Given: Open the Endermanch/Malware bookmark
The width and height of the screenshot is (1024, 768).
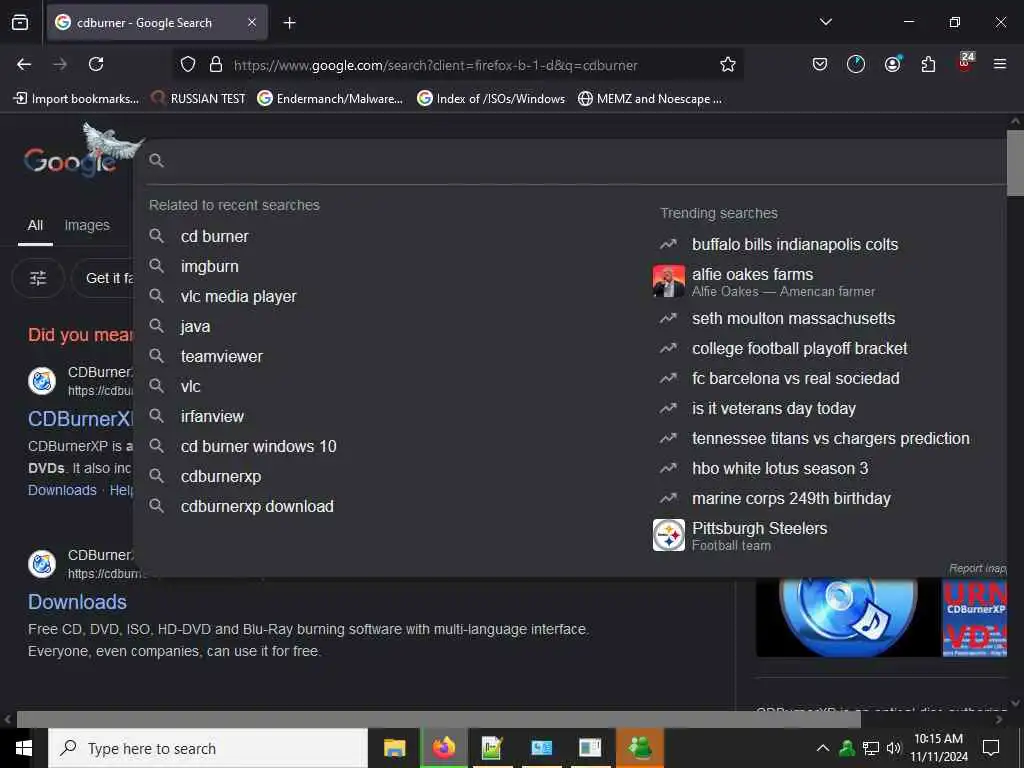Looking at the screenshot, I should [330, 99].
